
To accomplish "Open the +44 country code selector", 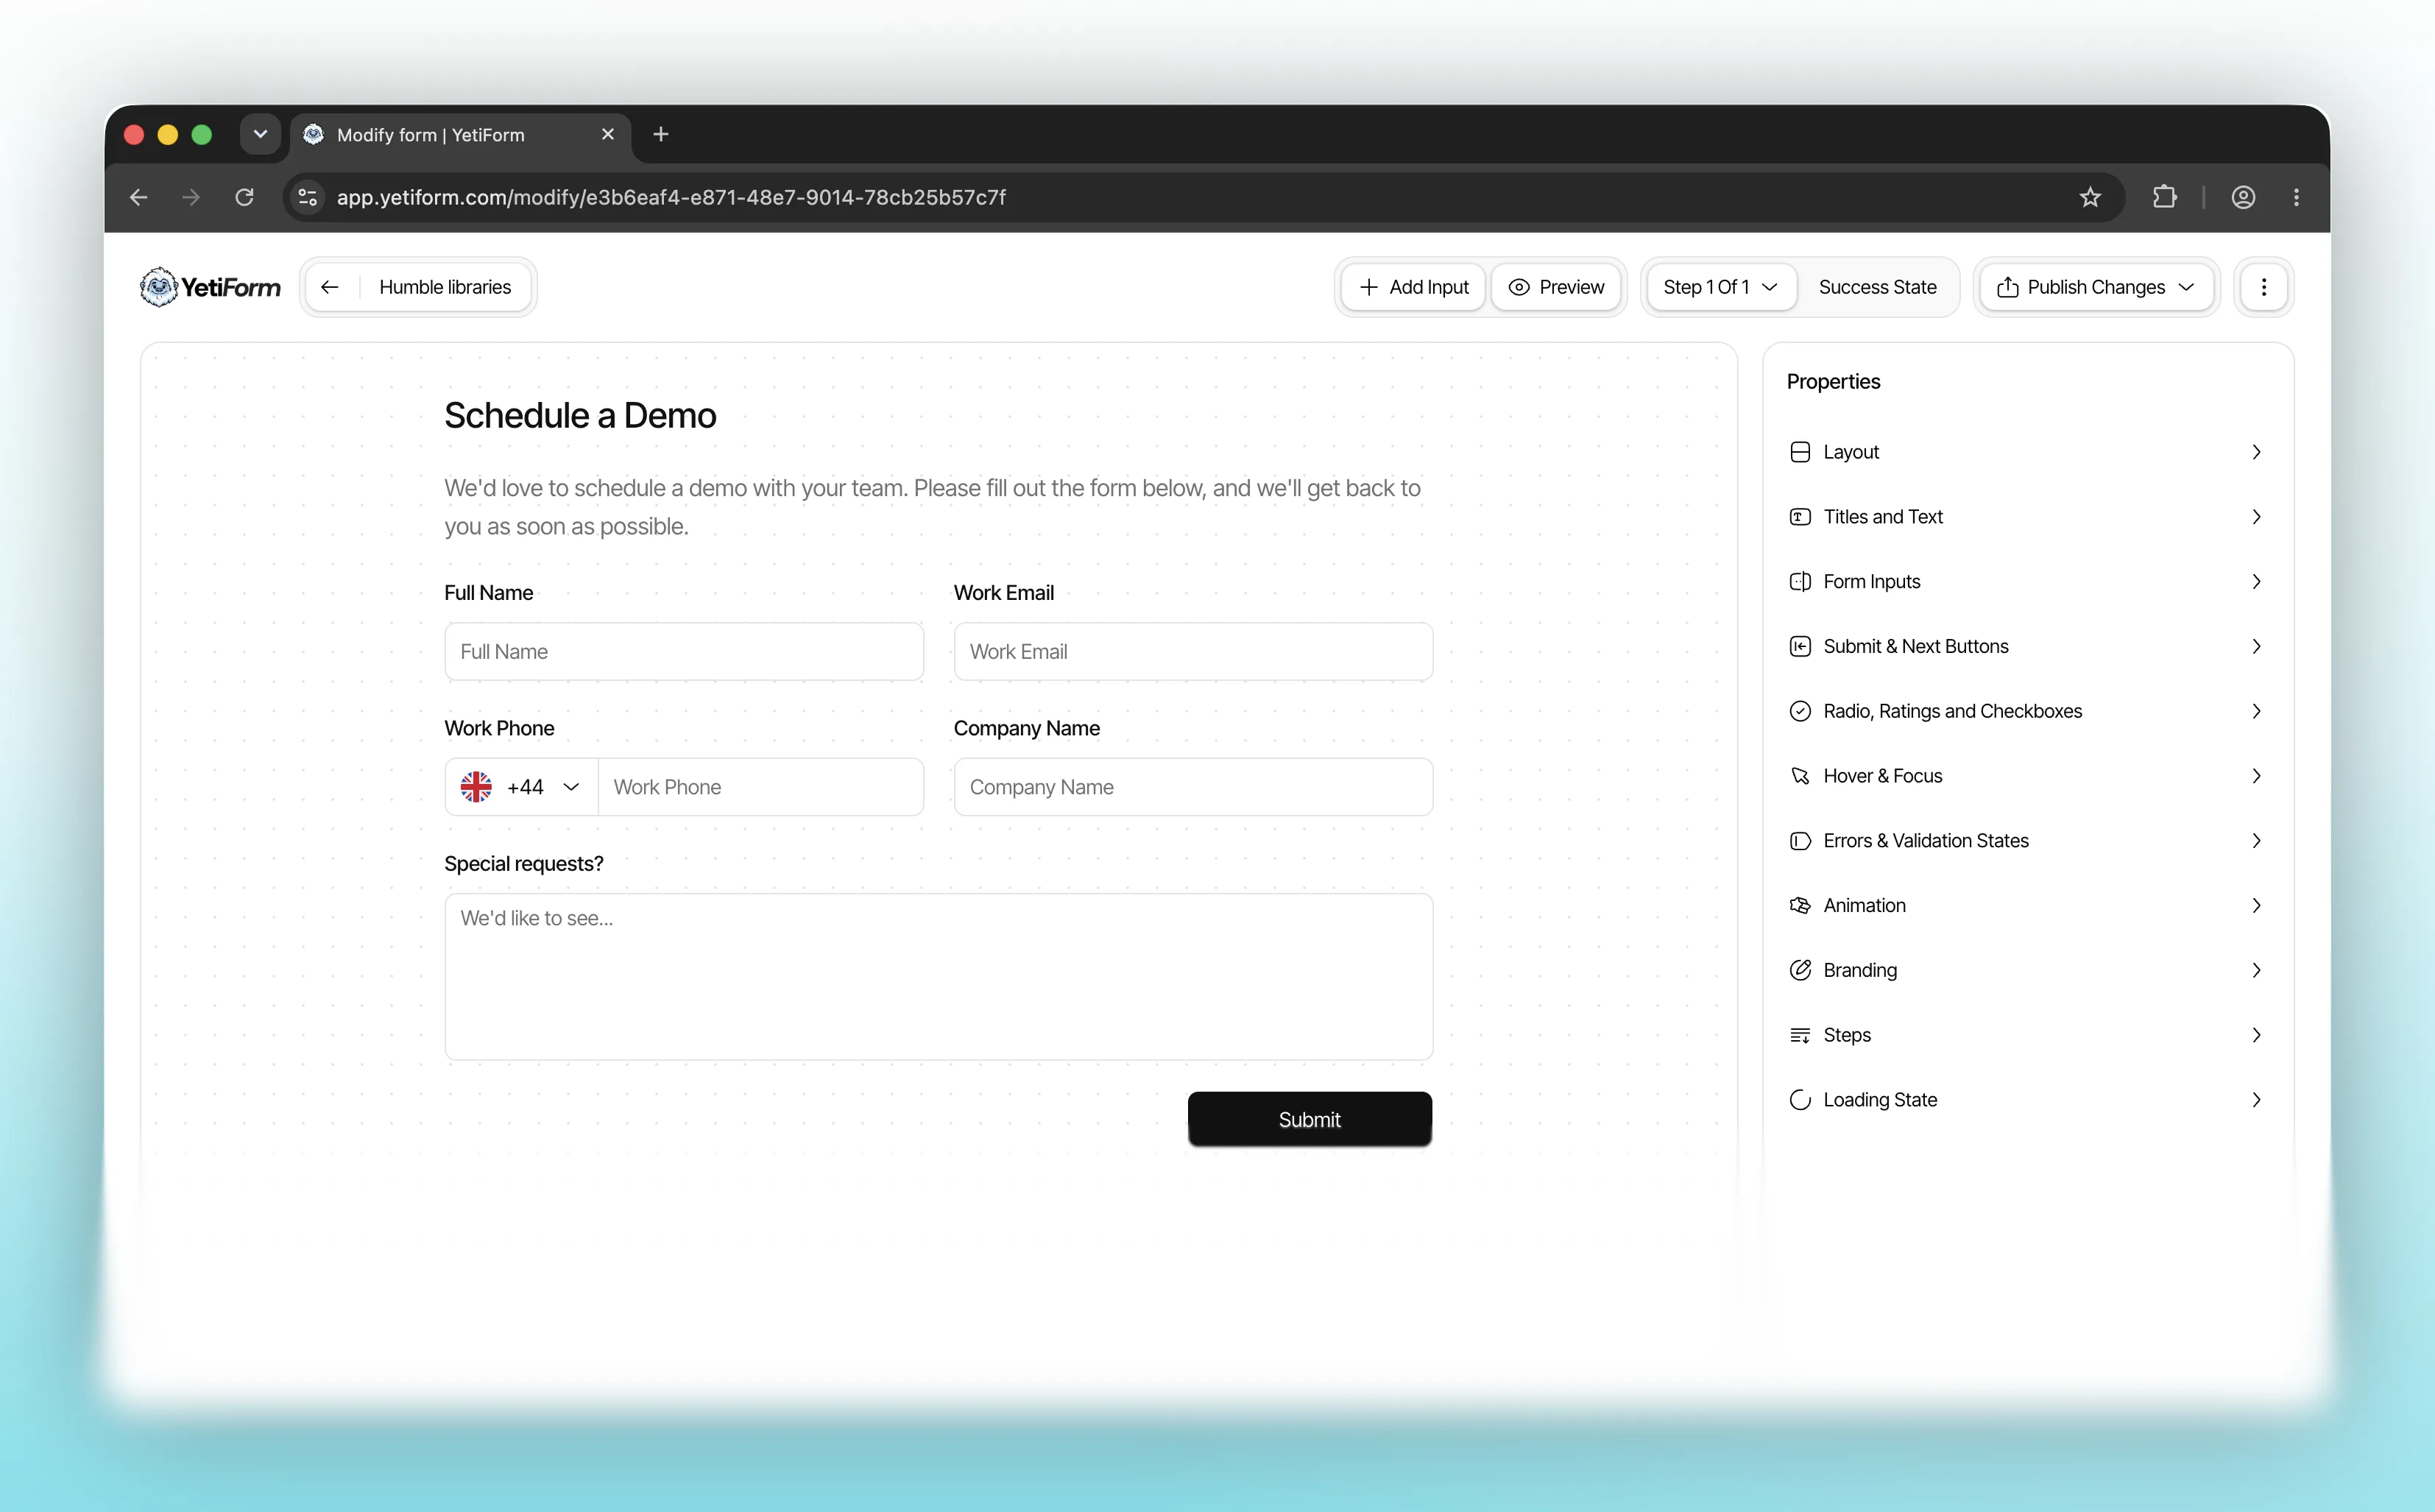I will pyautogui.click(x=521, y=787).
